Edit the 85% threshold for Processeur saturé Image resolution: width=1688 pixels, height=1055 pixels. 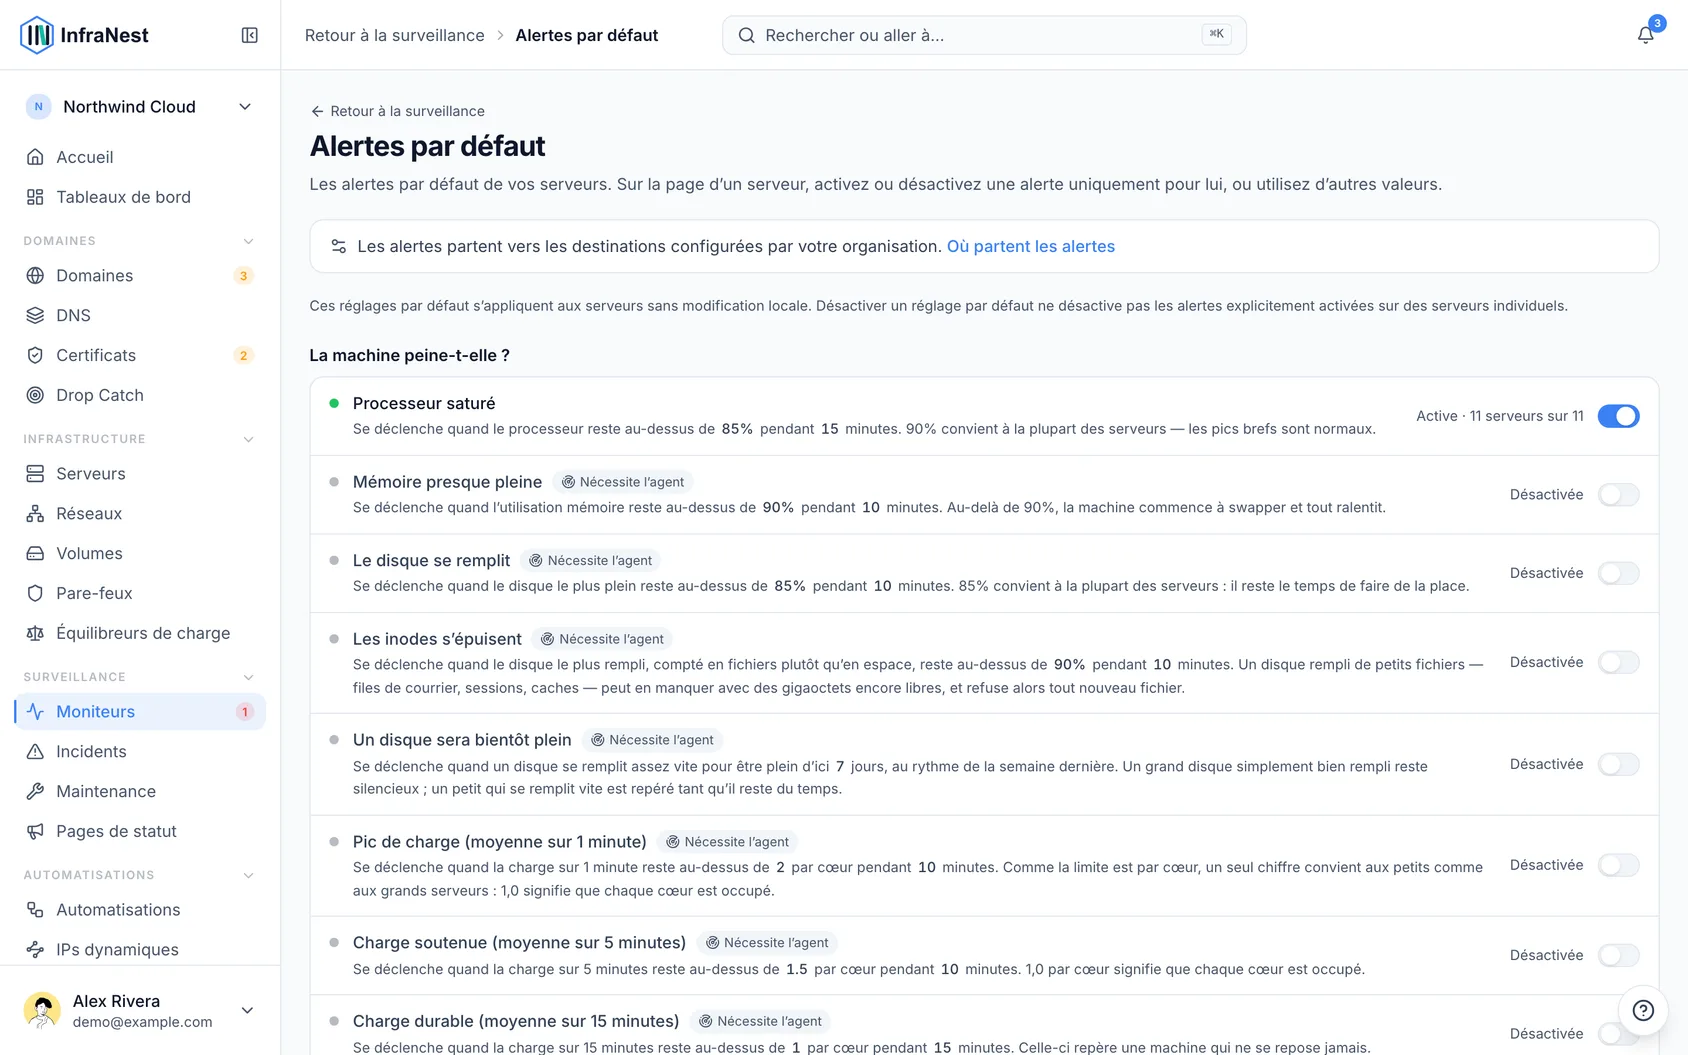pos(737,429)
